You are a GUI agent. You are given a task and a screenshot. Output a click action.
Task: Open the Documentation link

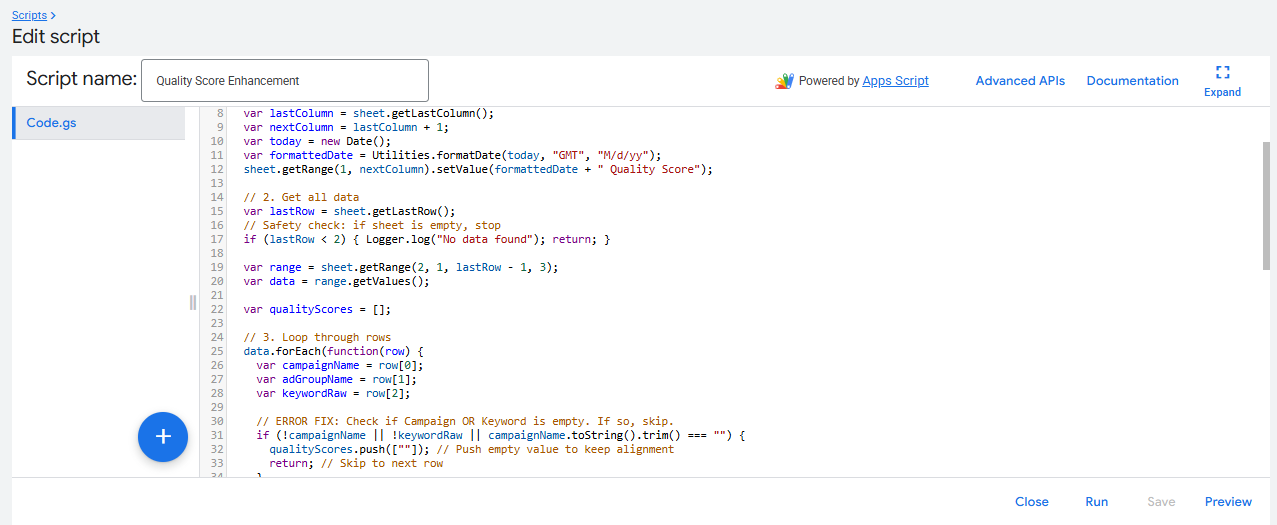pyautogui.click(x=1132, y=81)
